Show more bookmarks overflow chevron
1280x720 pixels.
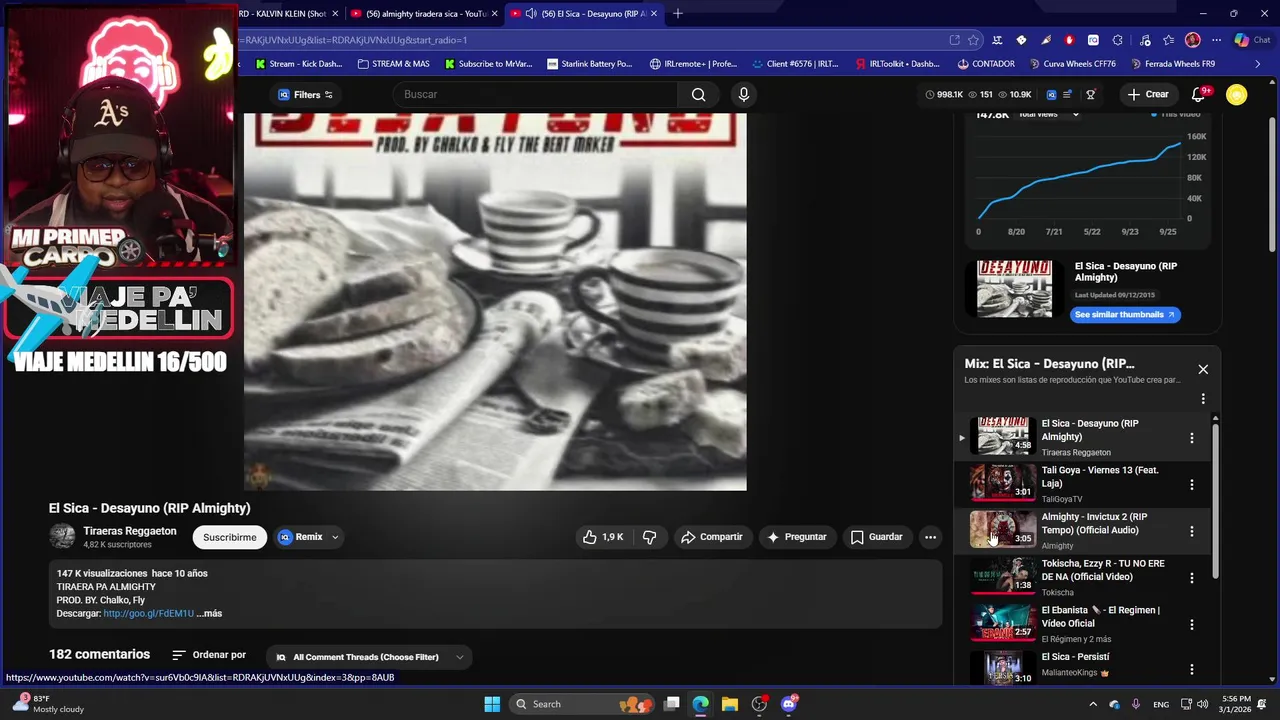(1258, 64)
